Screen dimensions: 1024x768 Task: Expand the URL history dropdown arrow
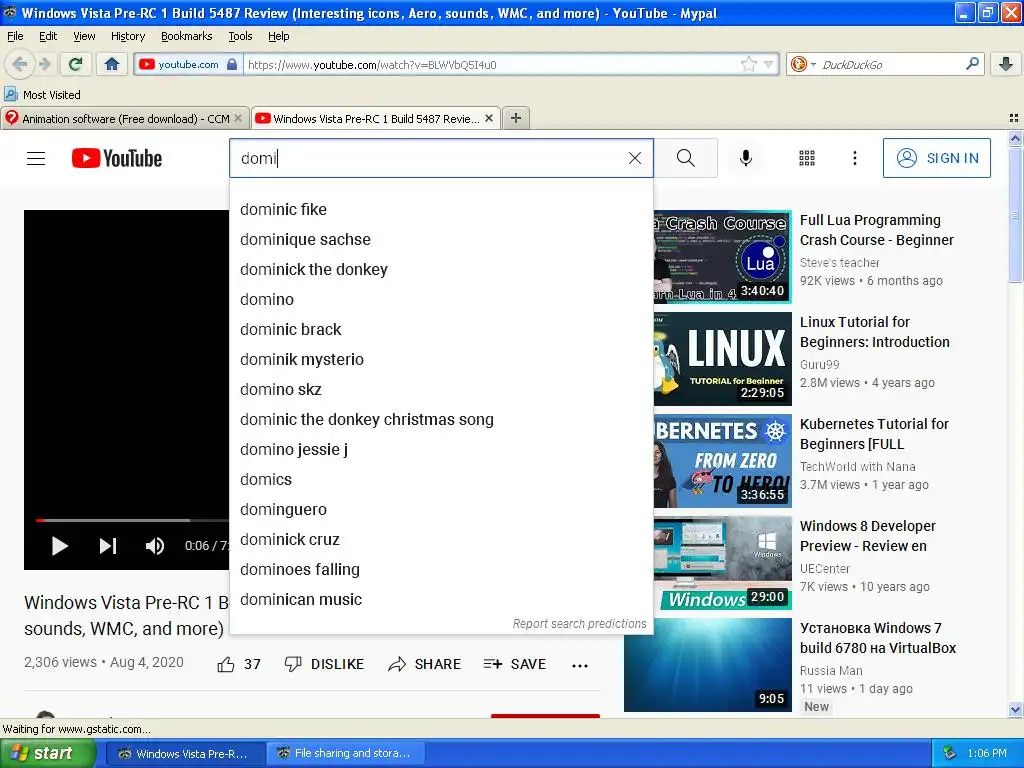(x=769, y=64)
